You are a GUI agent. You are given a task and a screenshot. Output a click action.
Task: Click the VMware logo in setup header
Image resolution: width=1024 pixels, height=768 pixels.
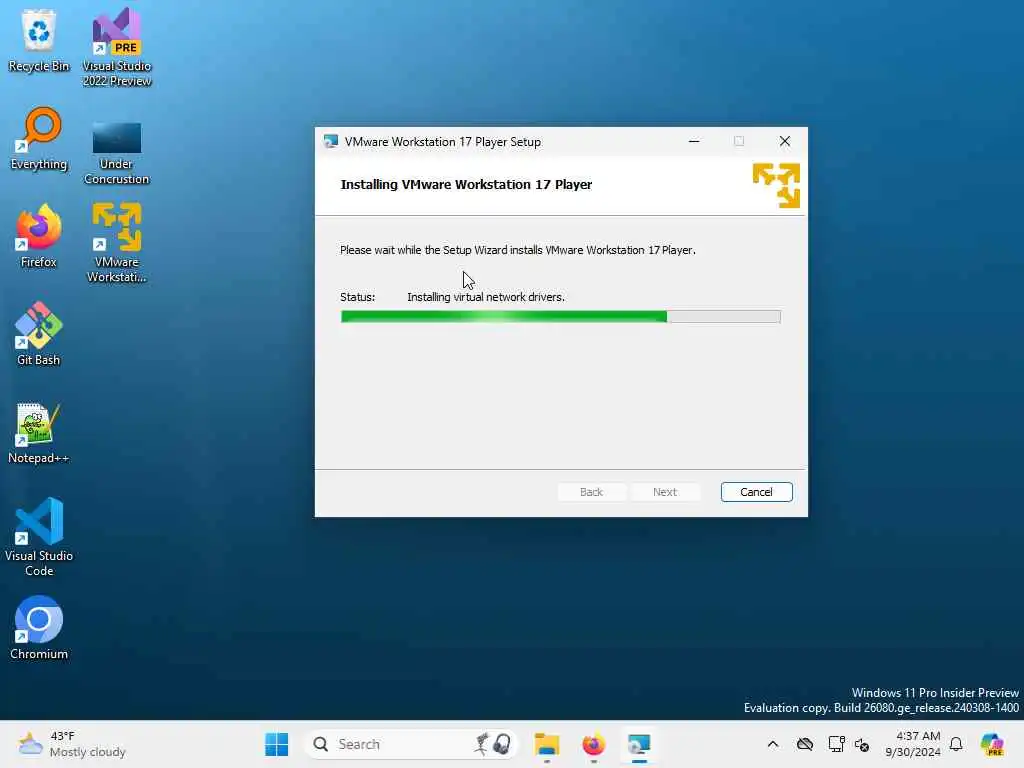(x=776, y=185)
